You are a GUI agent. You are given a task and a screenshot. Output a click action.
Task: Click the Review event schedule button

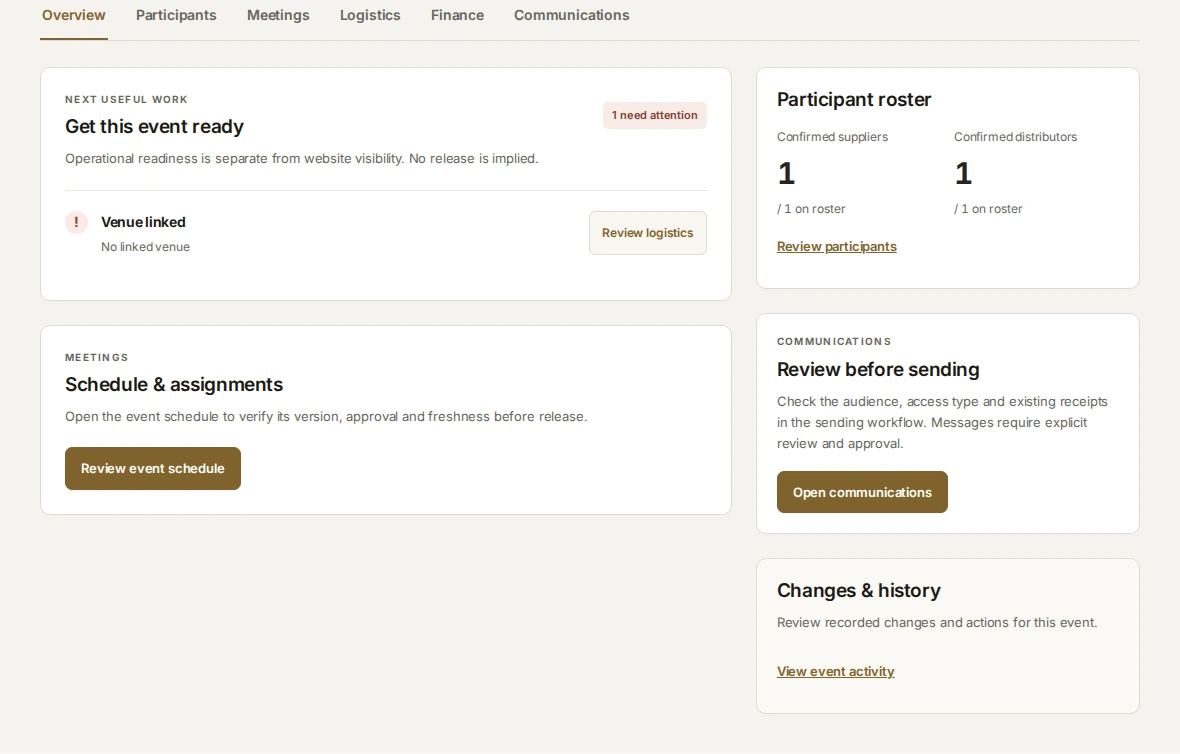click(153, 469)
